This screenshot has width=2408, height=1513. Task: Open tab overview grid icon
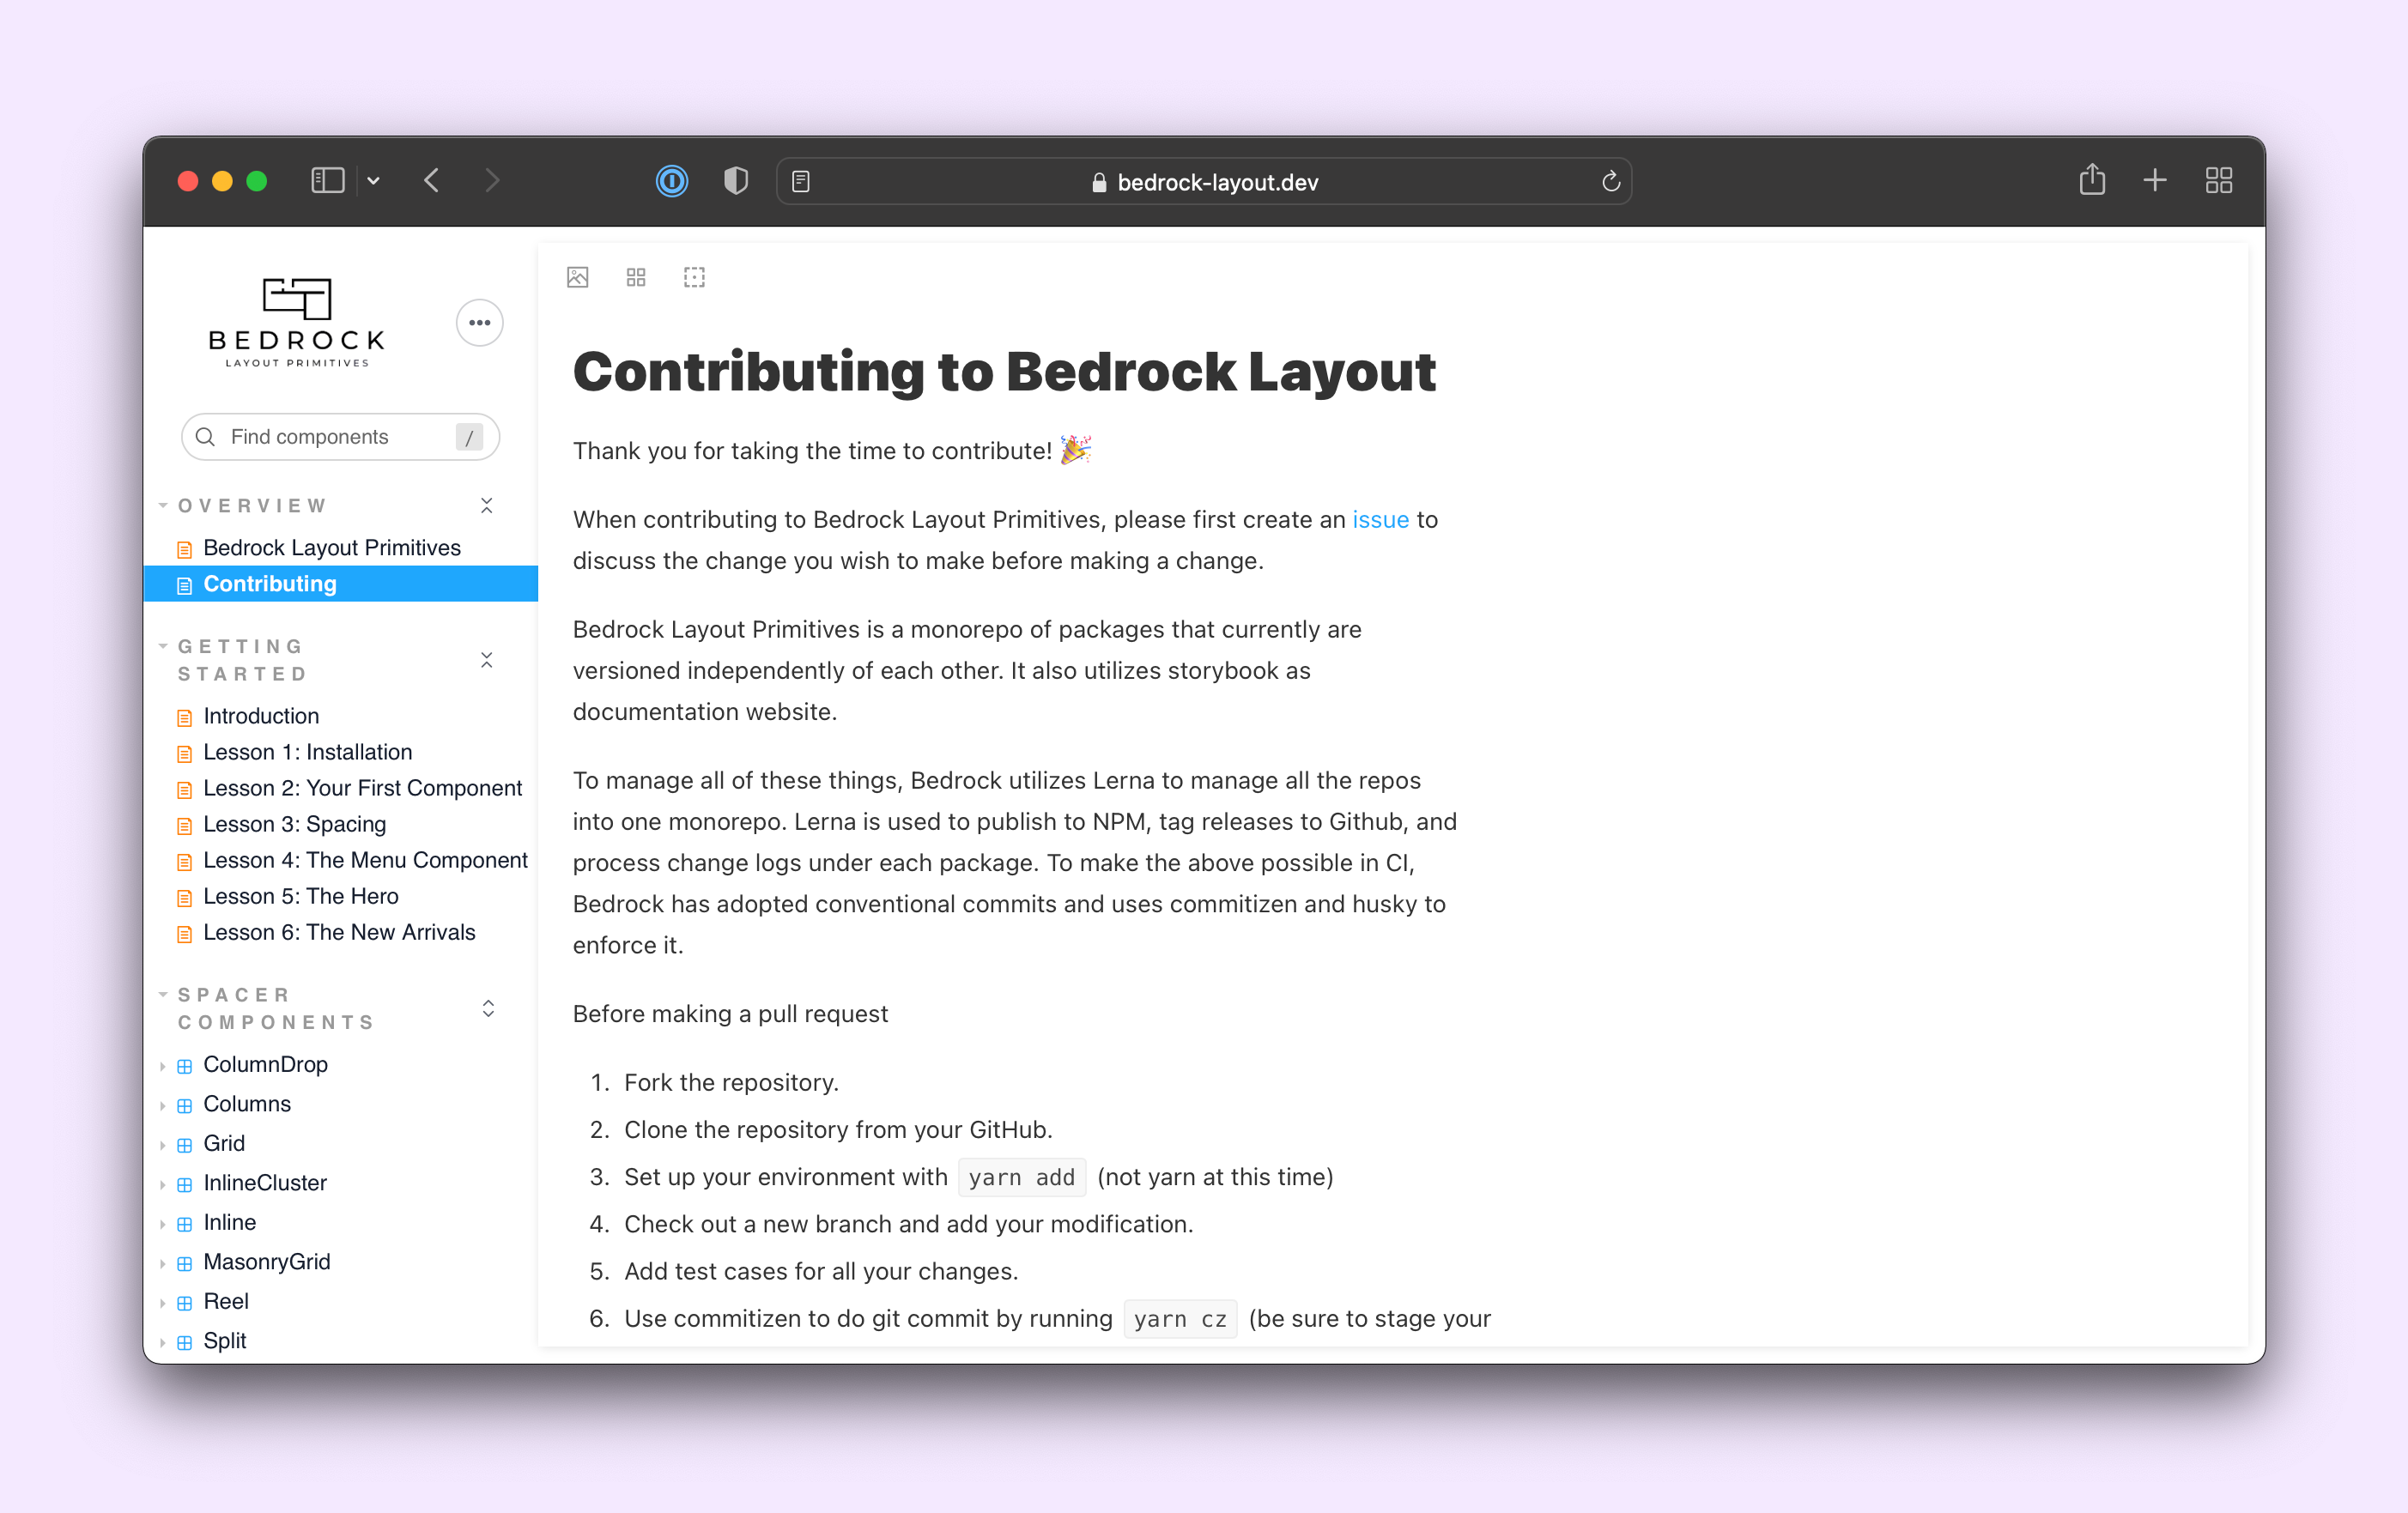coord(2218,180)
